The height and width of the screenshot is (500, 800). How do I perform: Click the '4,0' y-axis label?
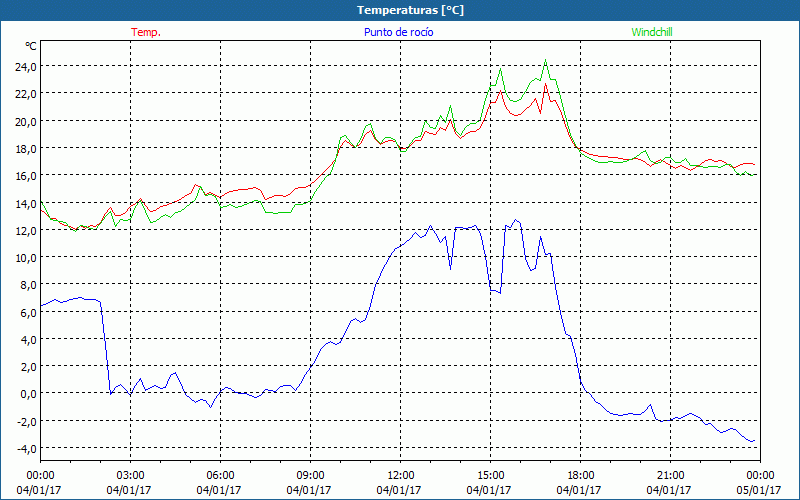click(29, 340)
